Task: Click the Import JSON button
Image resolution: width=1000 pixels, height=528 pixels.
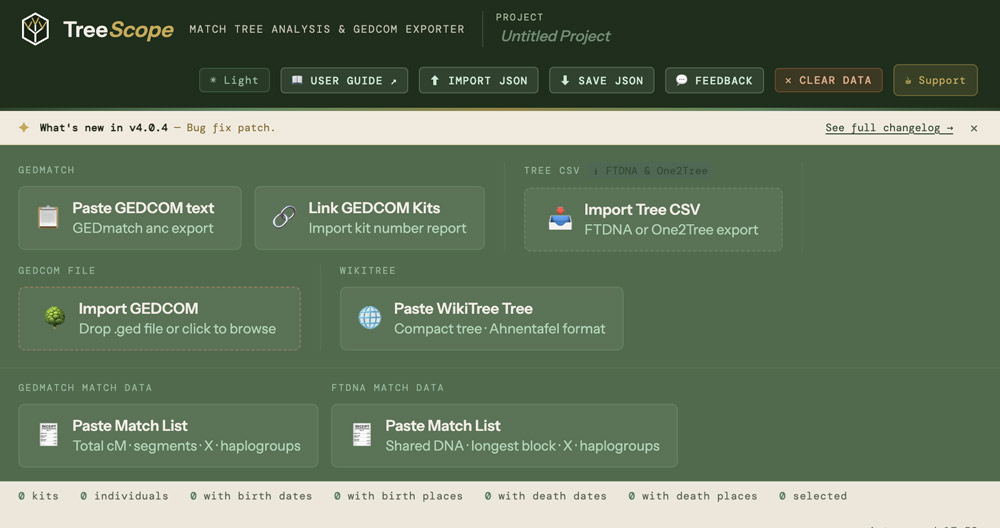Action: (478, 80)
